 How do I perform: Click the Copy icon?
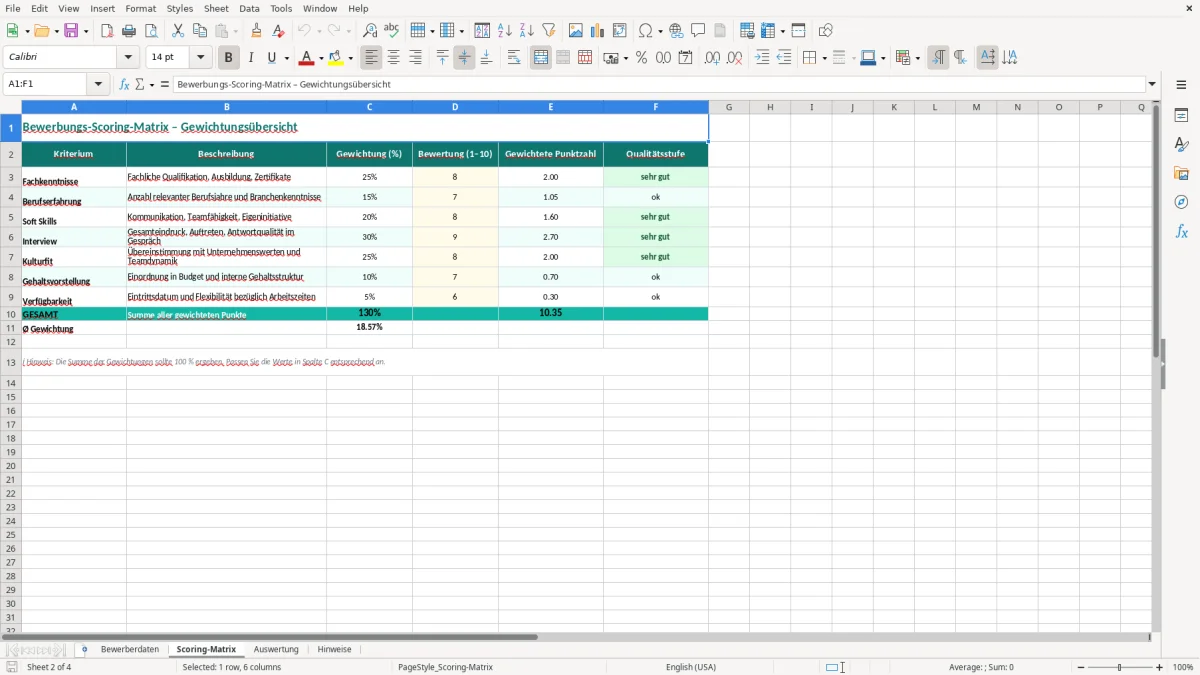pyautogui.click(x=200, y=31)
